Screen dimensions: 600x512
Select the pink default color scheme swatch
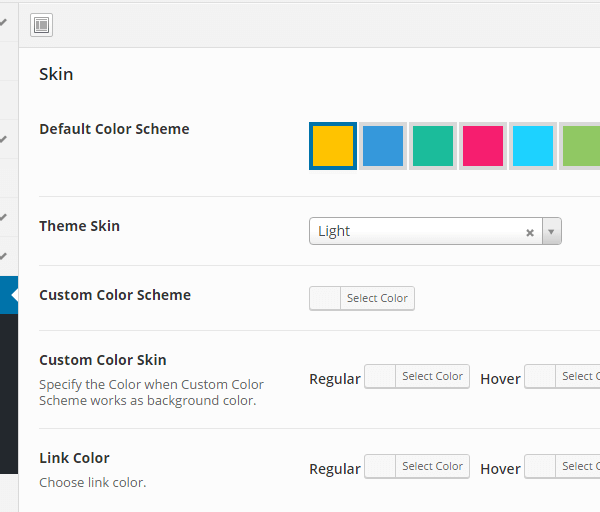point(483,146)
